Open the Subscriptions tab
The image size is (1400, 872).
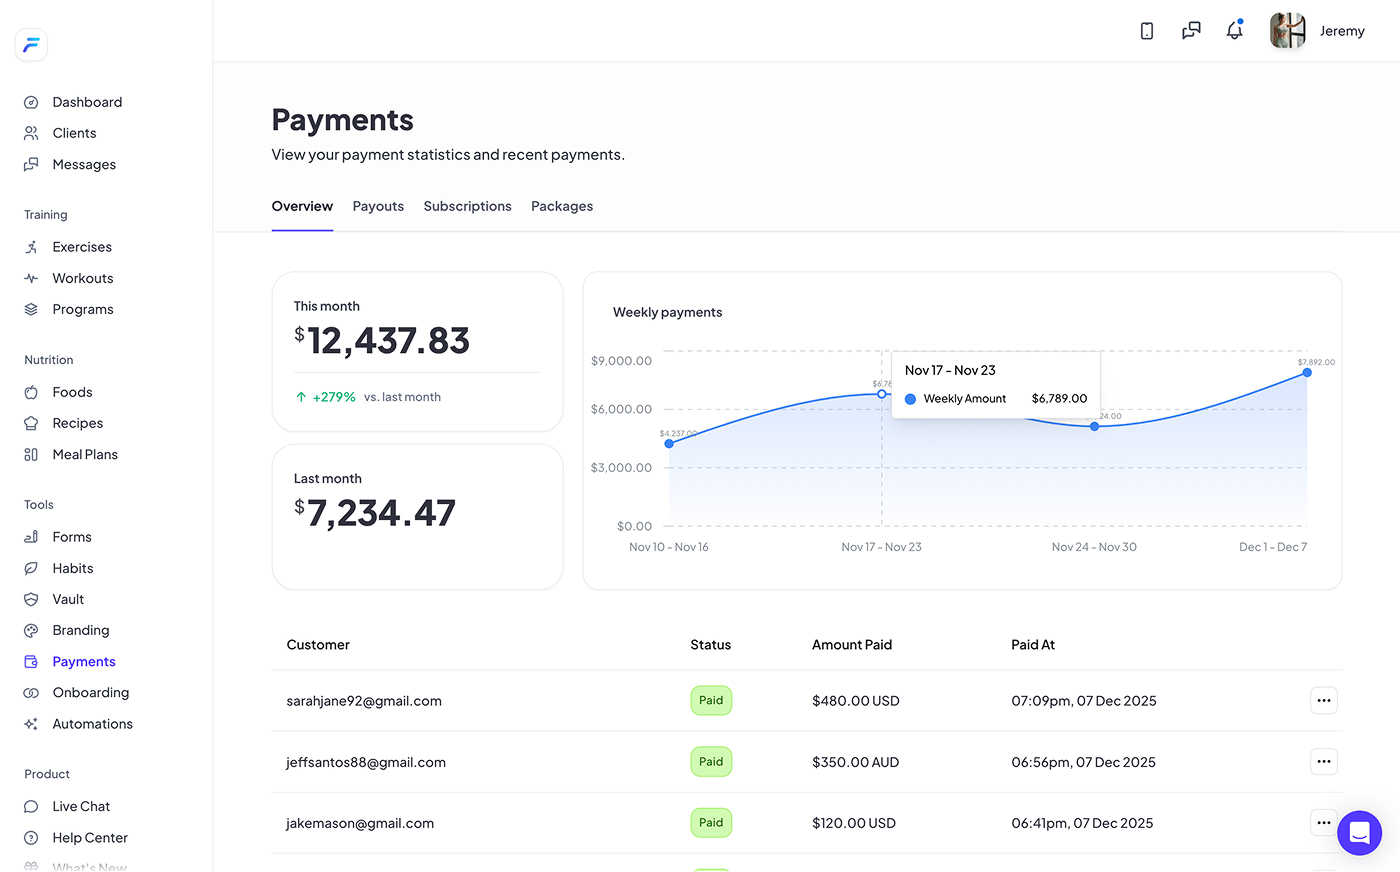click(x=467, y=206)
